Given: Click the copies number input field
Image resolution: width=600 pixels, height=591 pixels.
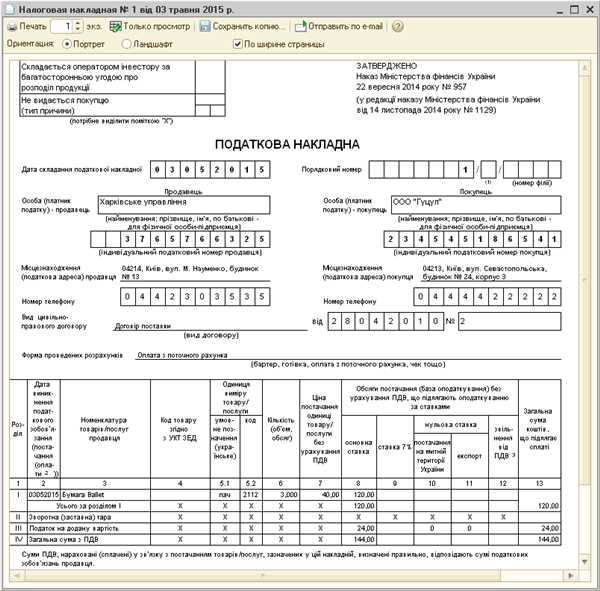Looking at the screenshot, I should pos(63,26).
